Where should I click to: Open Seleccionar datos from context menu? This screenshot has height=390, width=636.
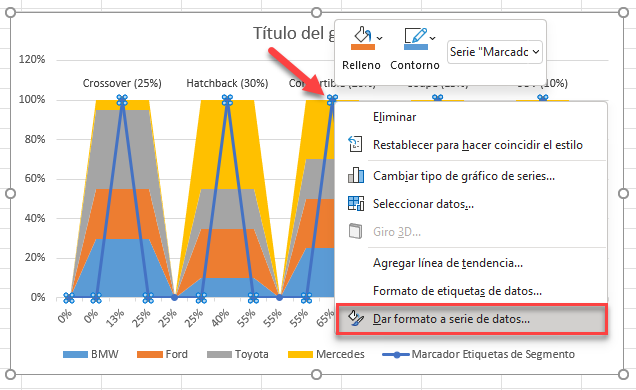[x=423, y=204]
